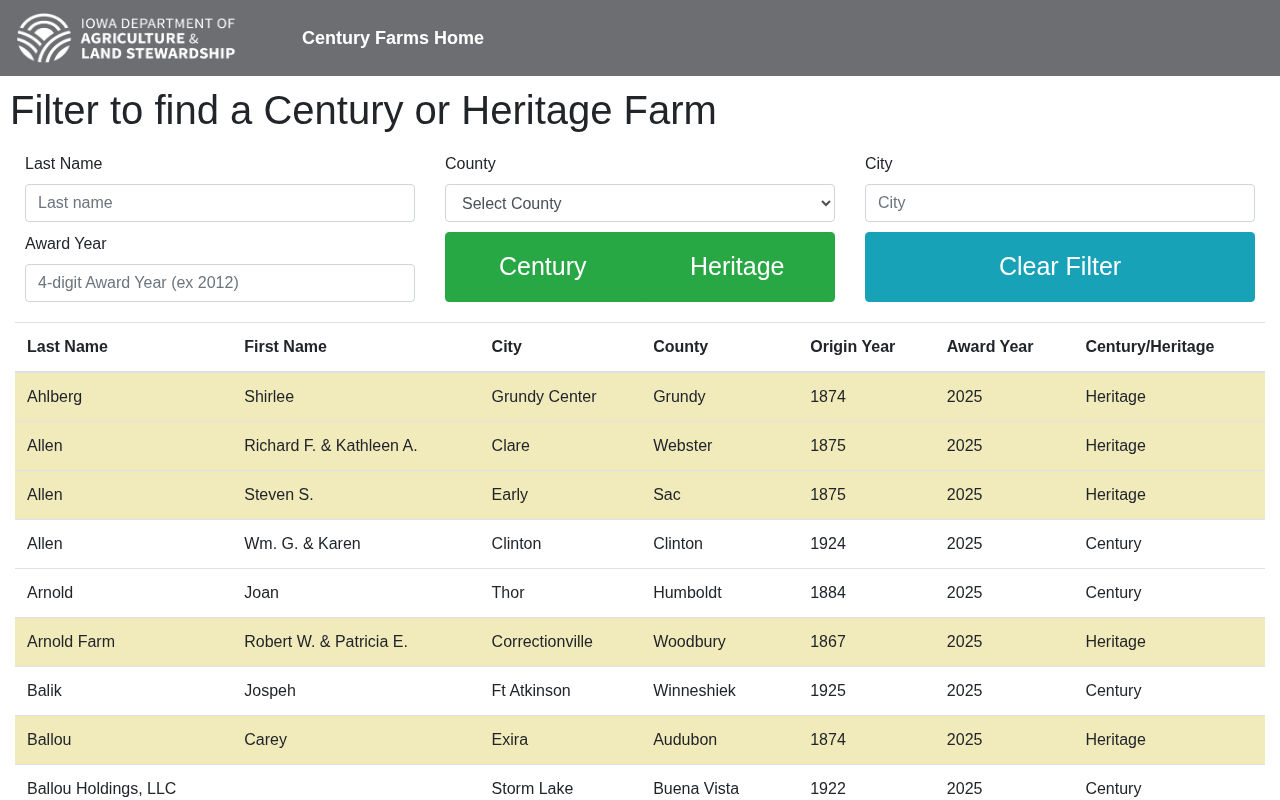Filter by Heritage farms button
Screen dimensions: 1280x800
click(x=737, y=267)
